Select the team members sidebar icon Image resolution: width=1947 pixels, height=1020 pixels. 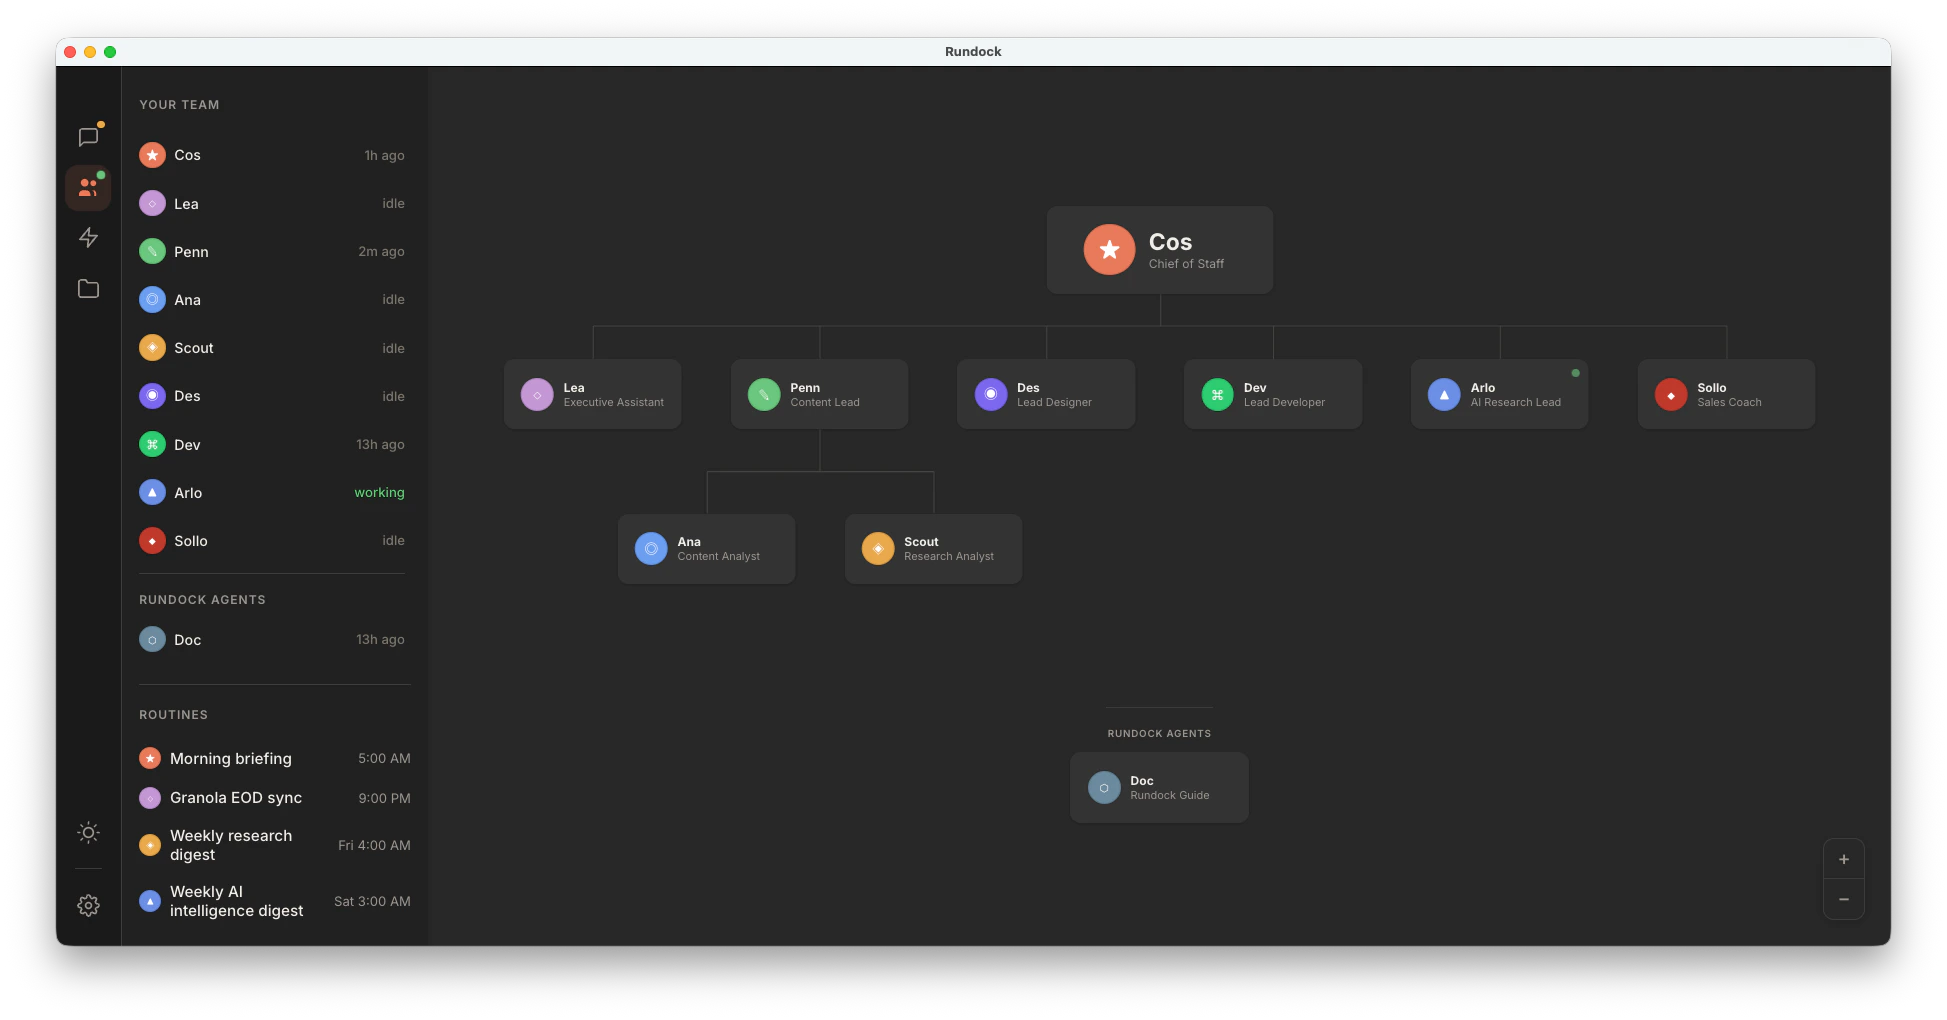pyautogui.click(x=88, y=187)
